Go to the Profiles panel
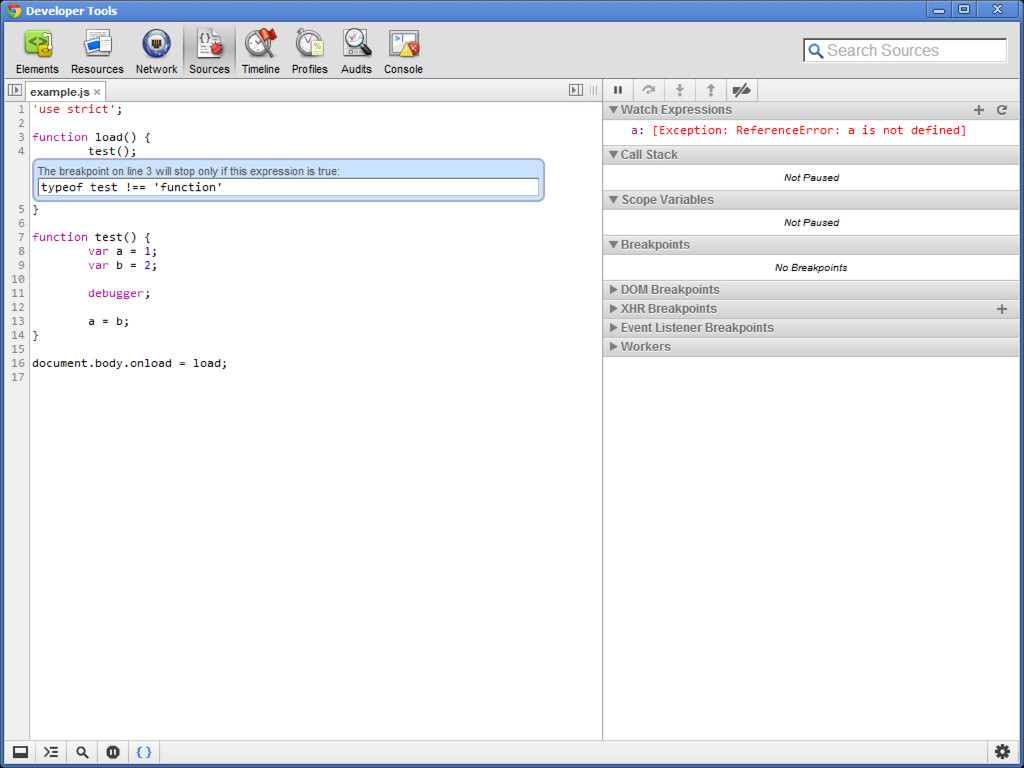 310,52
